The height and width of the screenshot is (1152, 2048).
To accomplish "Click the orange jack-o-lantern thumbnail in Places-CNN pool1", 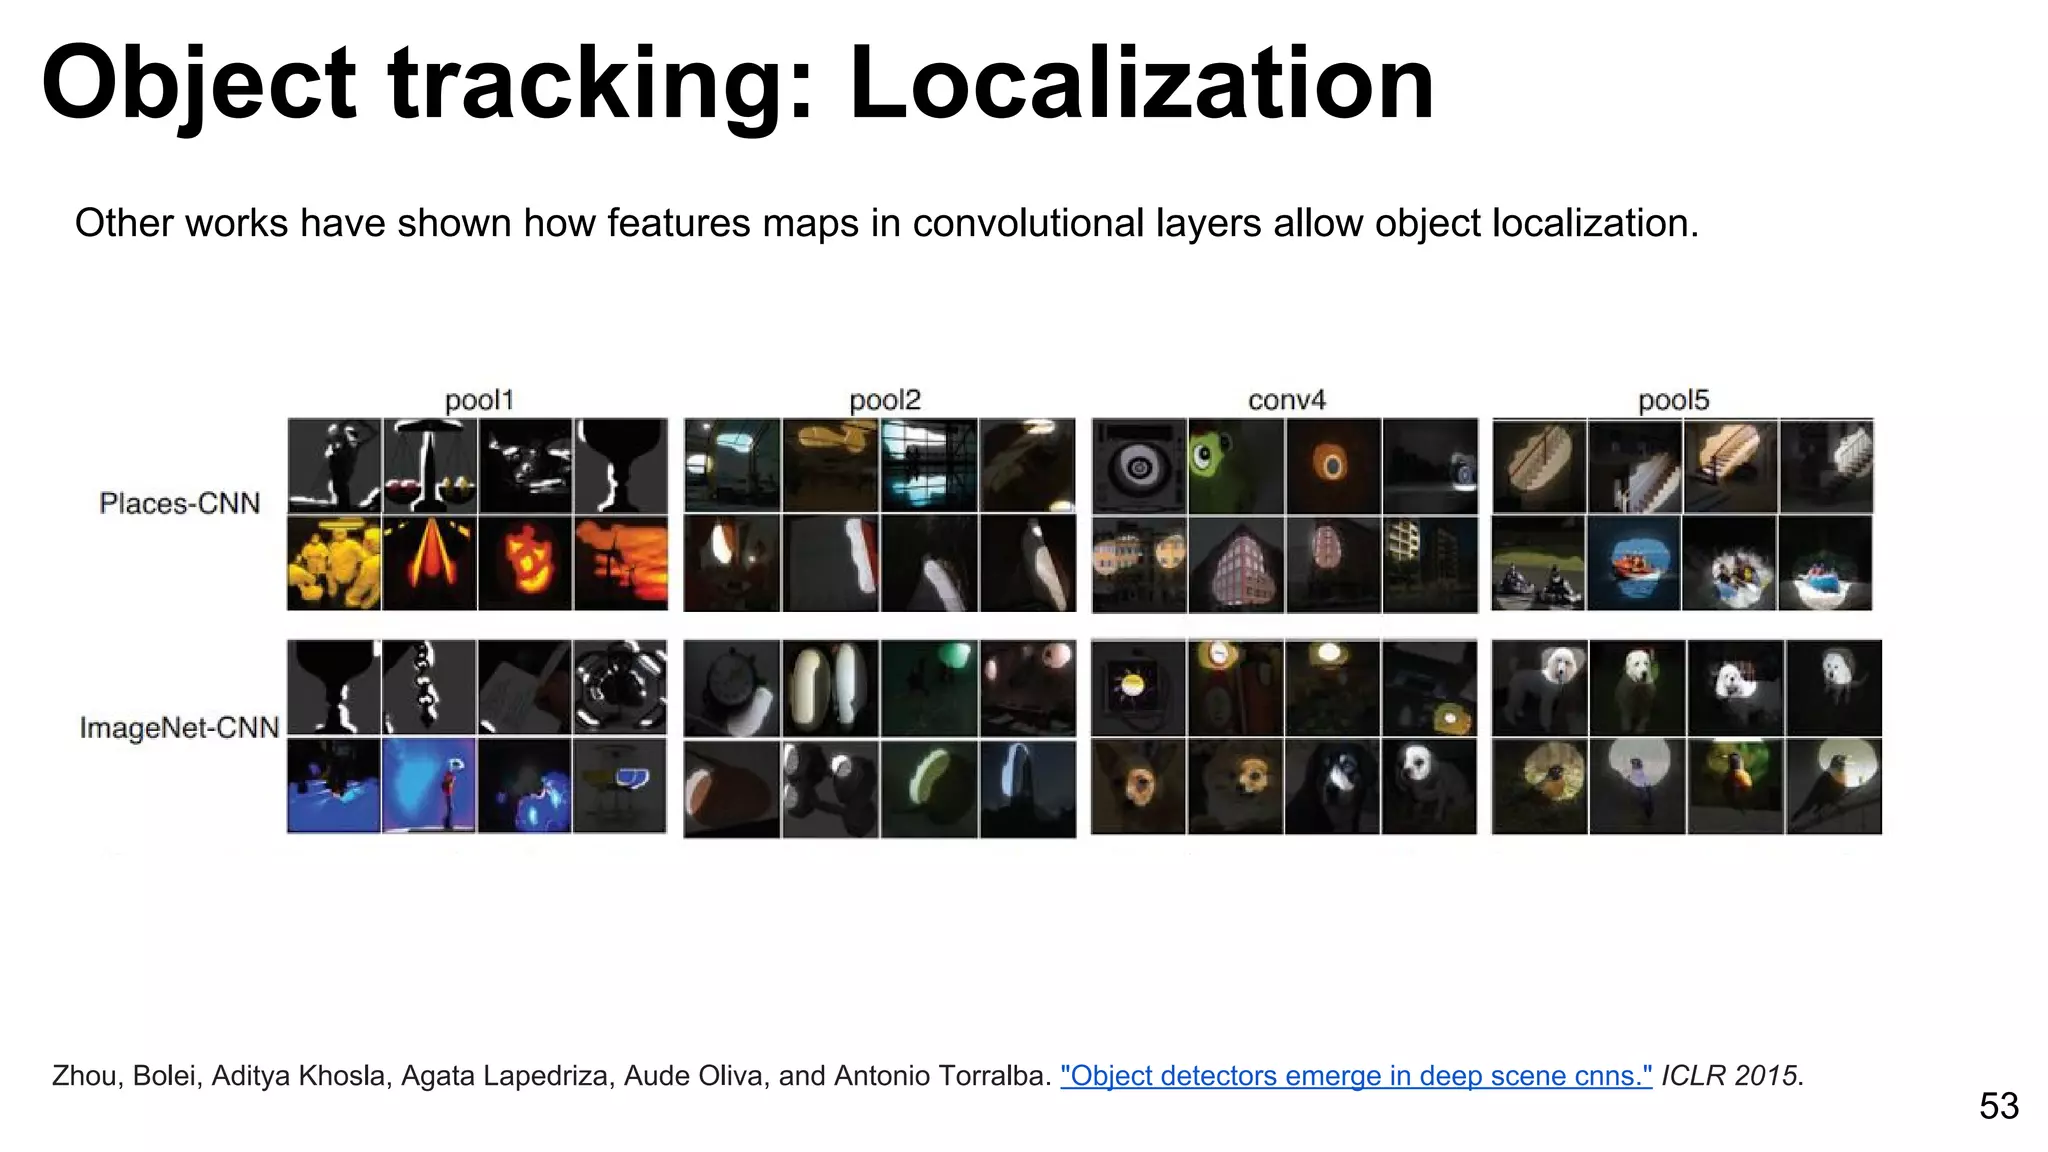I will click(525, 563).
